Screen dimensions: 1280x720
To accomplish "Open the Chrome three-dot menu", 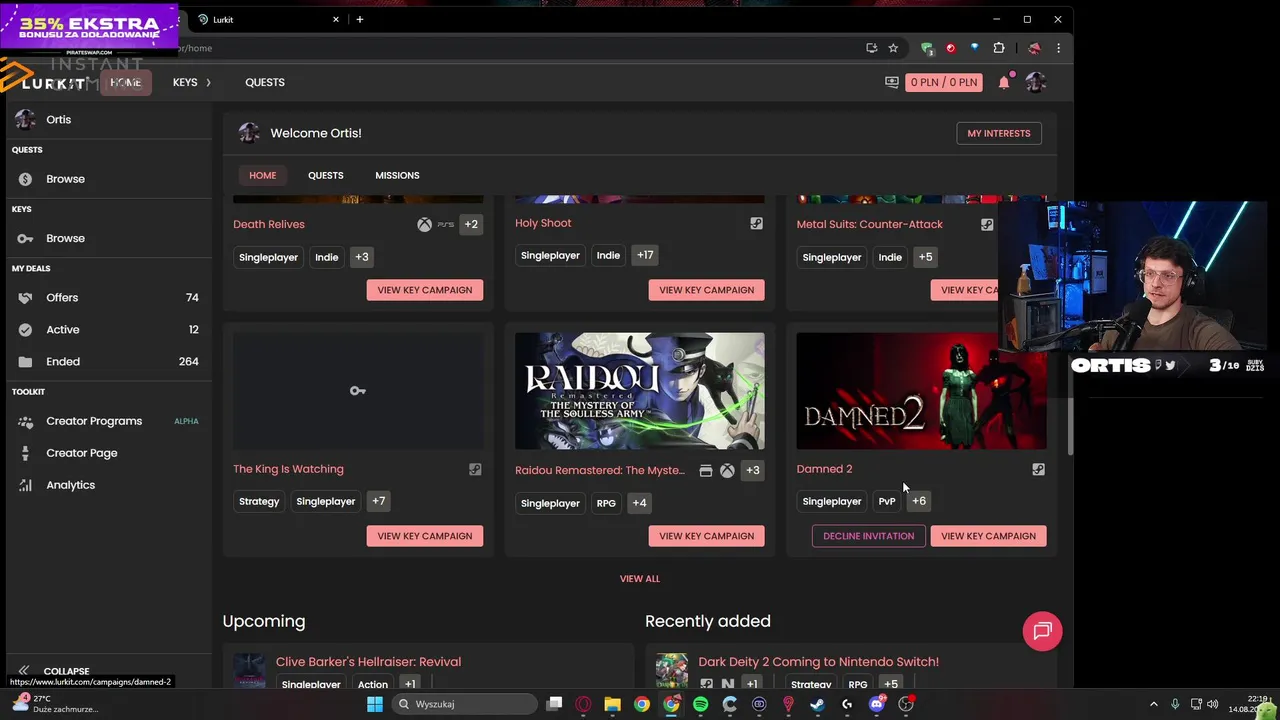I will tap(1058, 48).
